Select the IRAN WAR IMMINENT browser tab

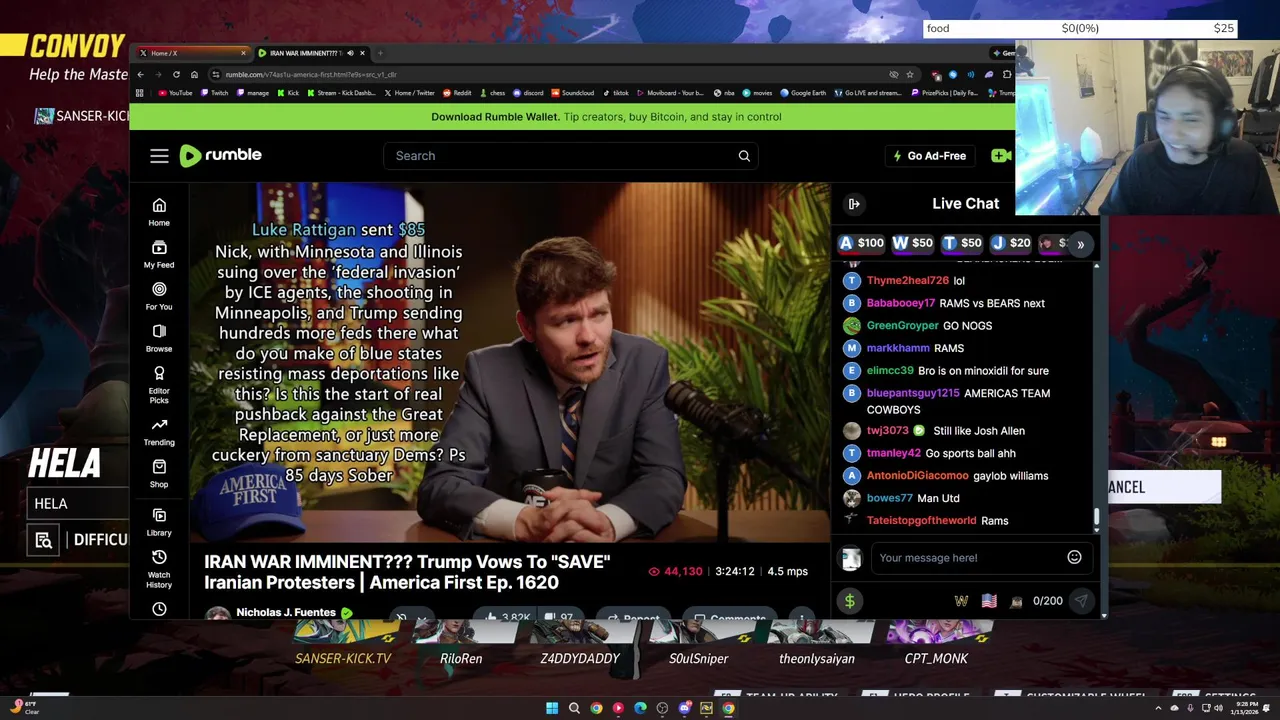[305, 53]
